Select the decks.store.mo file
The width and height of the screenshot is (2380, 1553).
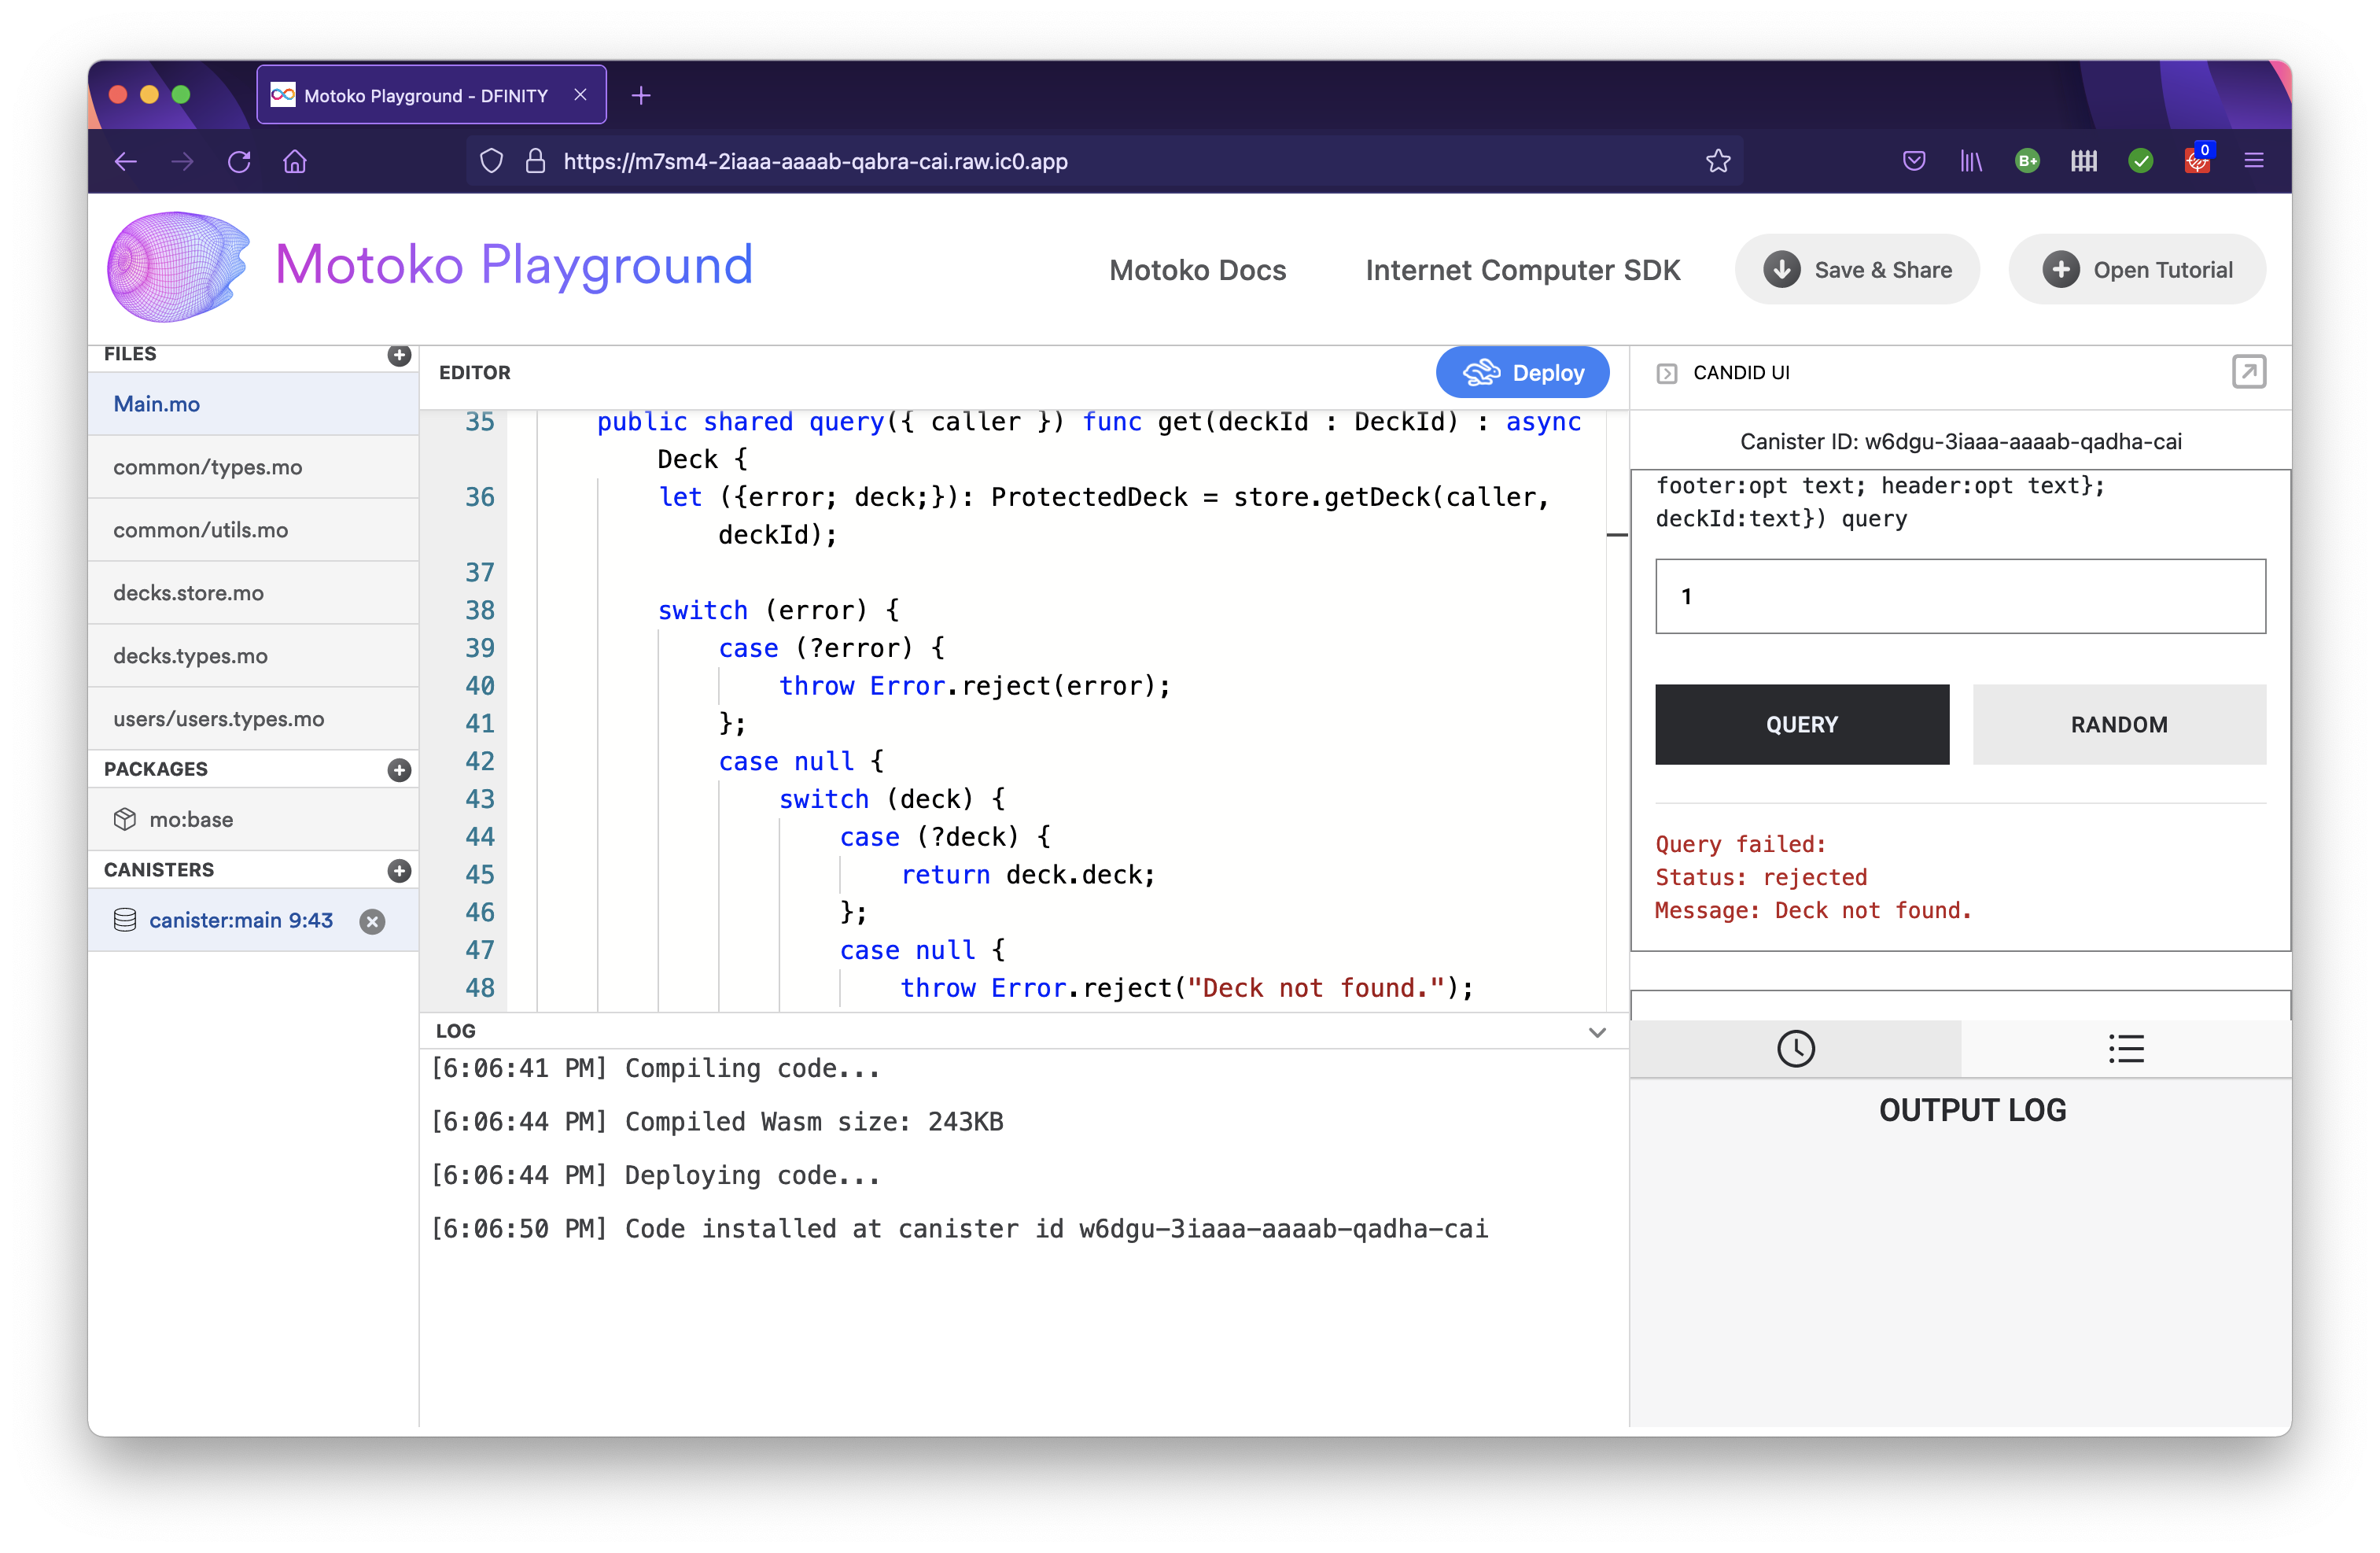point(188,592)
